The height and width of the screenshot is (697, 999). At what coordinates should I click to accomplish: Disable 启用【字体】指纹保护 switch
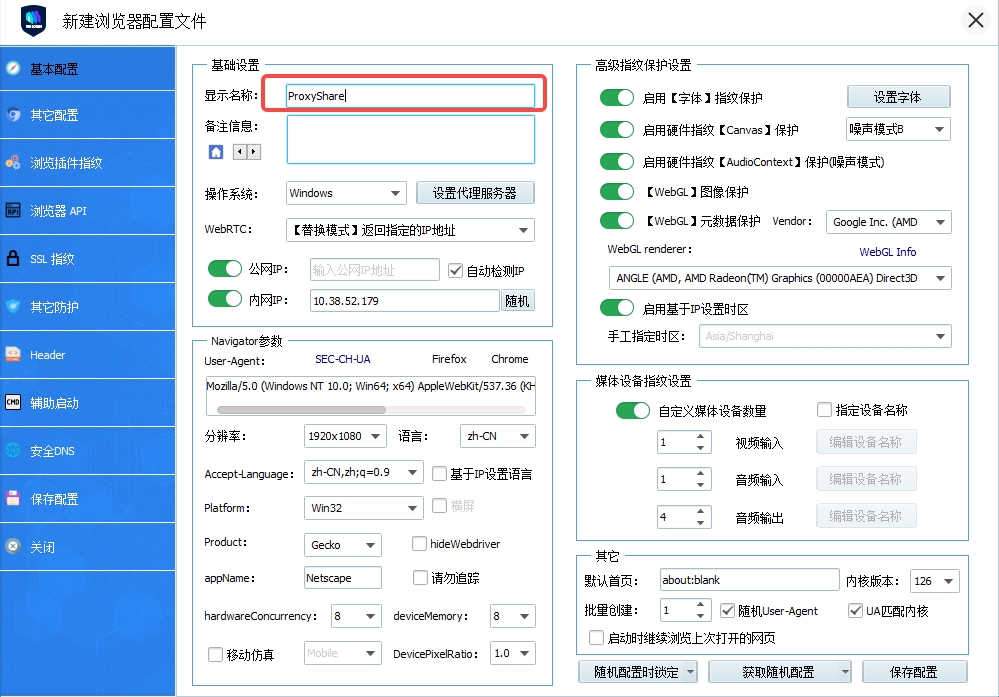[617, 97]
